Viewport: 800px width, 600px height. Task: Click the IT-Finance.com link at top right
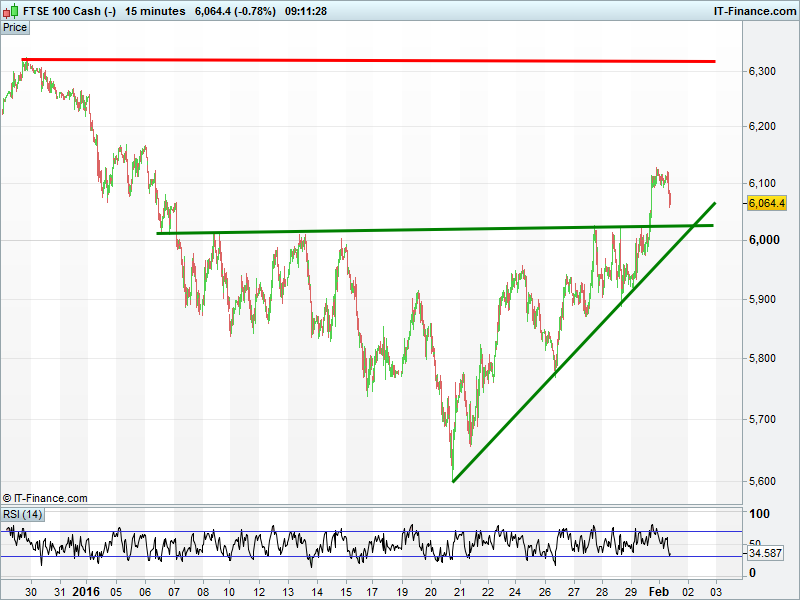[753, 11]
